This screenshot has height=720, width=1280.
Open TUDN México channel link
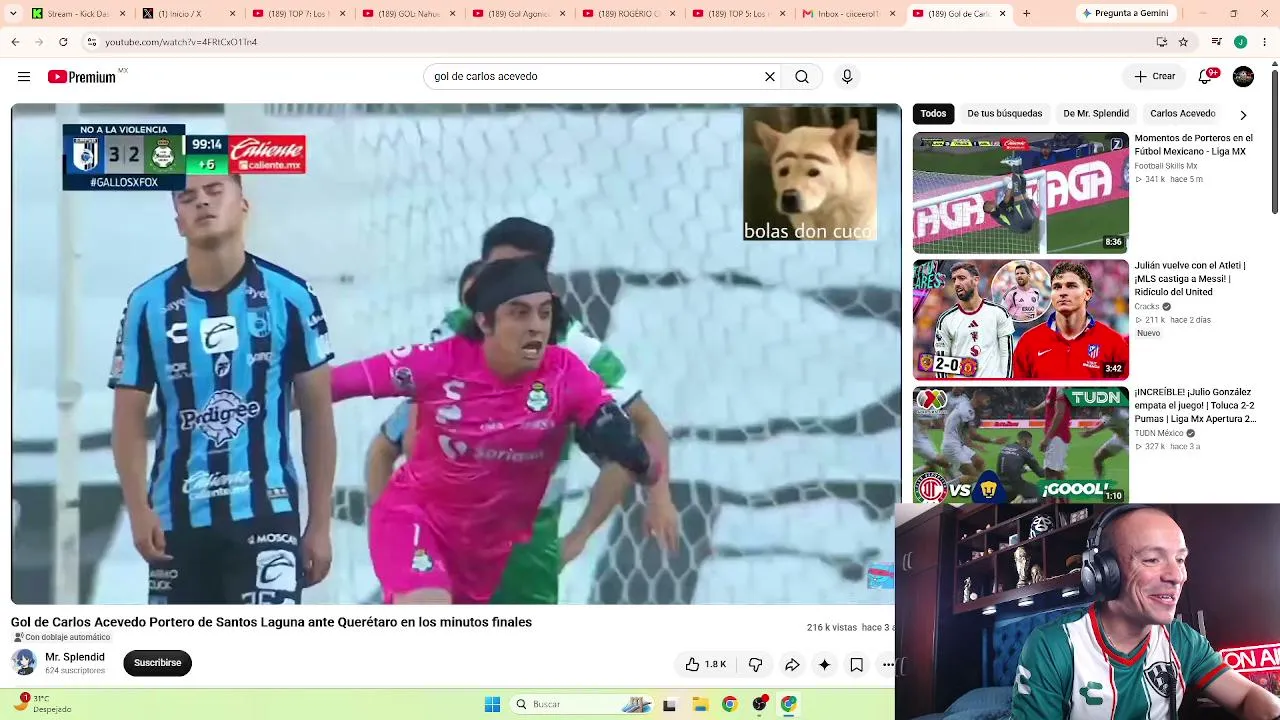pyautogui.click(x=1159, y=433)
